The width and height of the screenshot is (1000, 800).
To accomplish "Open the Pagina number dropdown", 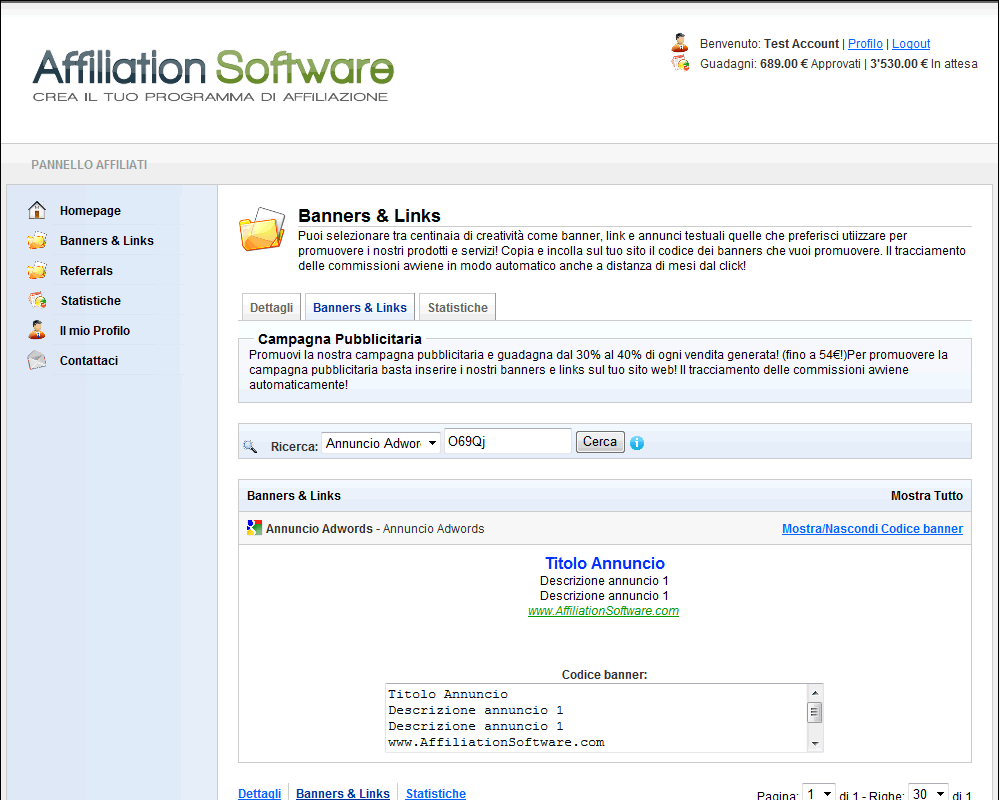I will [819, 794].
